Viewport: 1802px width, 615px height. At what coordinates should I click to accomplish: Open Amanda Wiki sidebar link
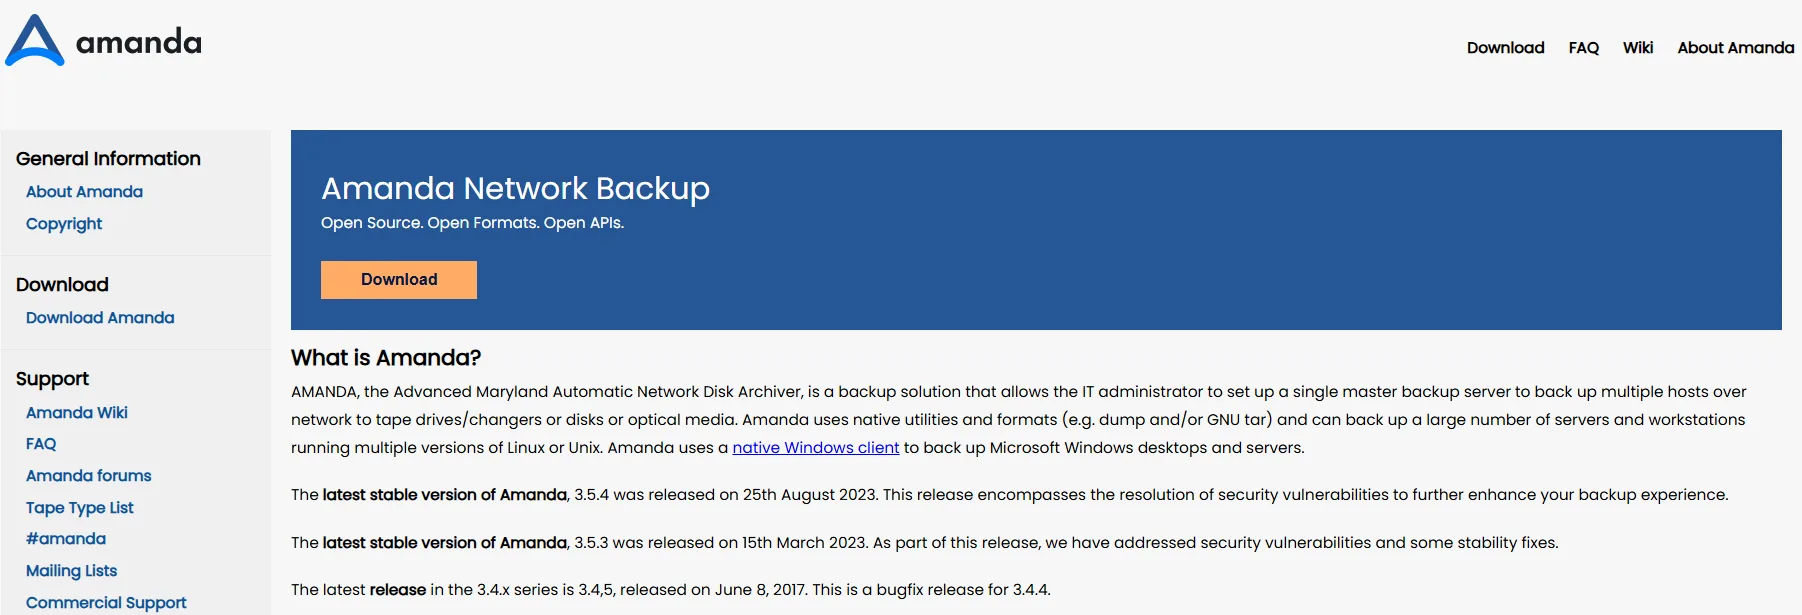(x=77, y=413)
